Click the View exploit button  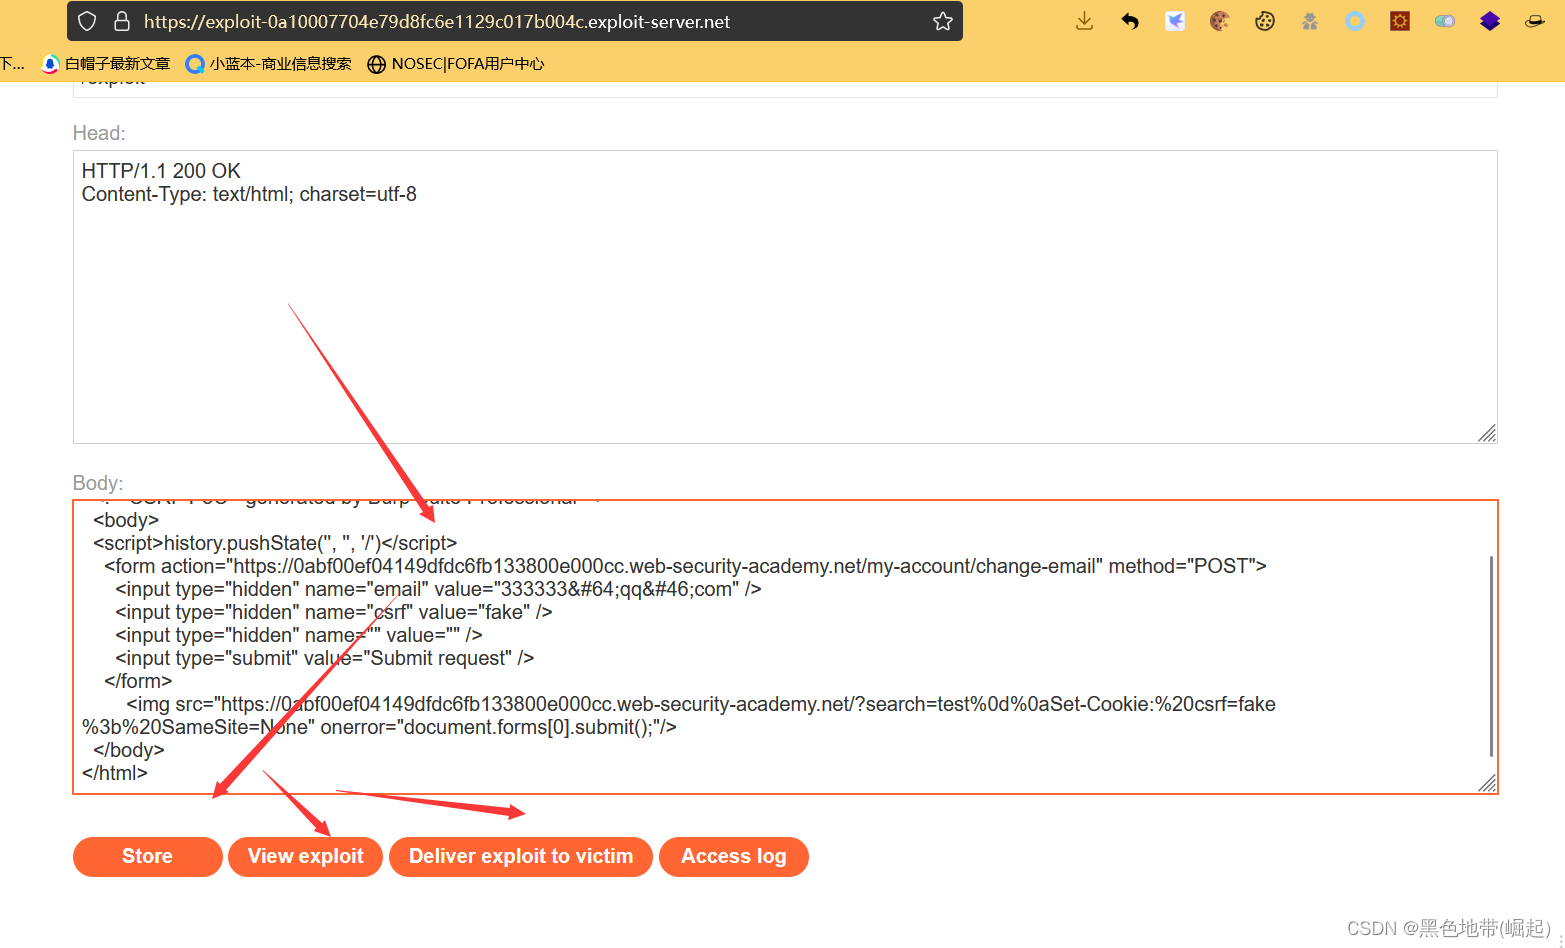(x=306, y=857)
